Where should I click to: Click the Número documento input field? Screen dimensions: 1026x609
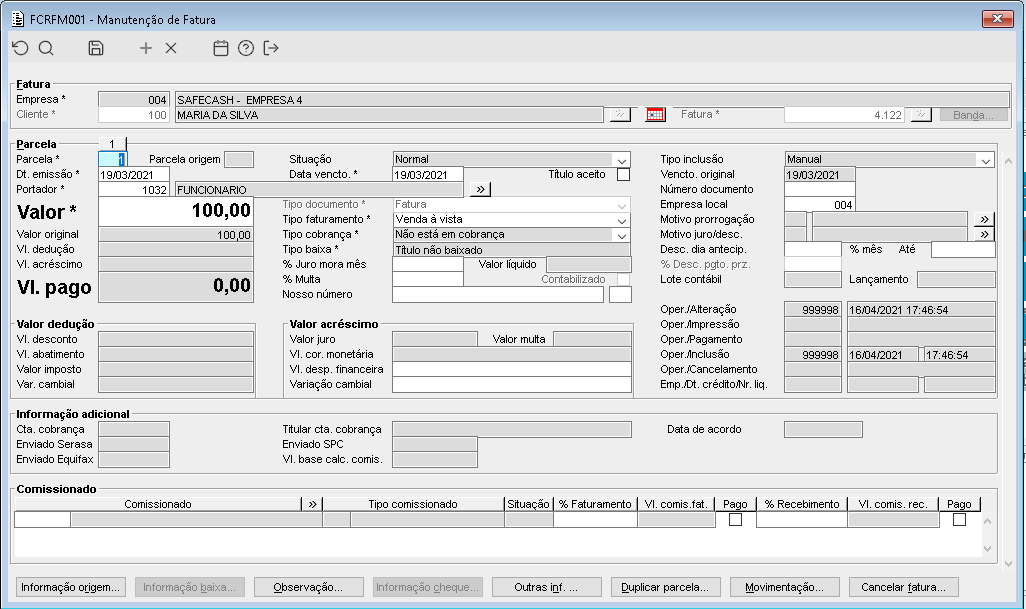click(x=819, y=190)
